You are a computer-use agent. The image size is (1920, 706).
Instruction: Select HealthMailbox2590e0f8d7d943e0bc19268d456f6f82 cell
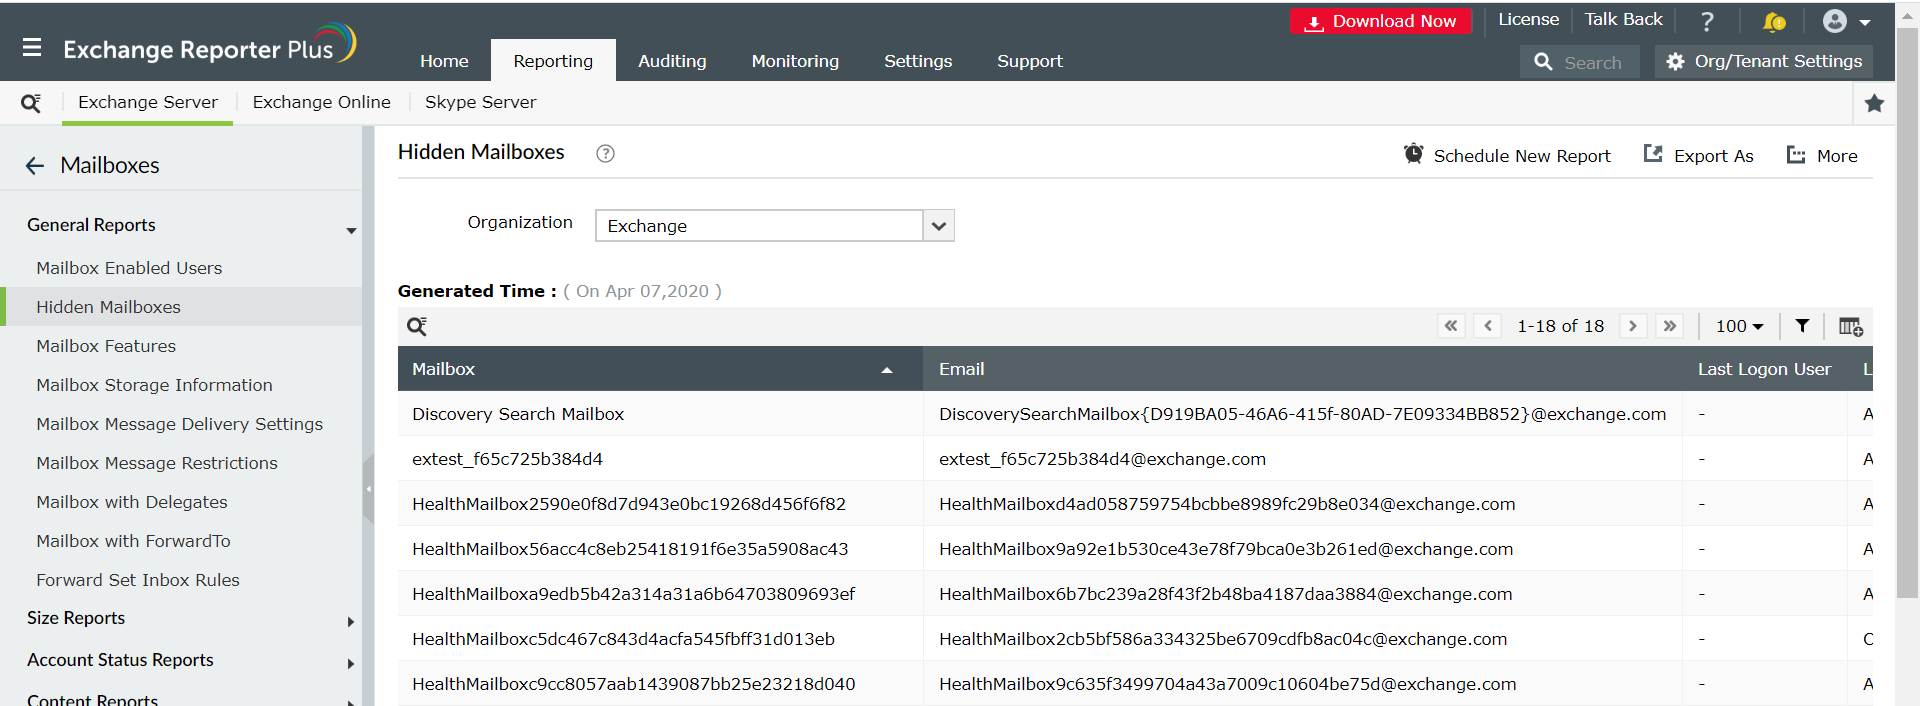click(660, 504)
